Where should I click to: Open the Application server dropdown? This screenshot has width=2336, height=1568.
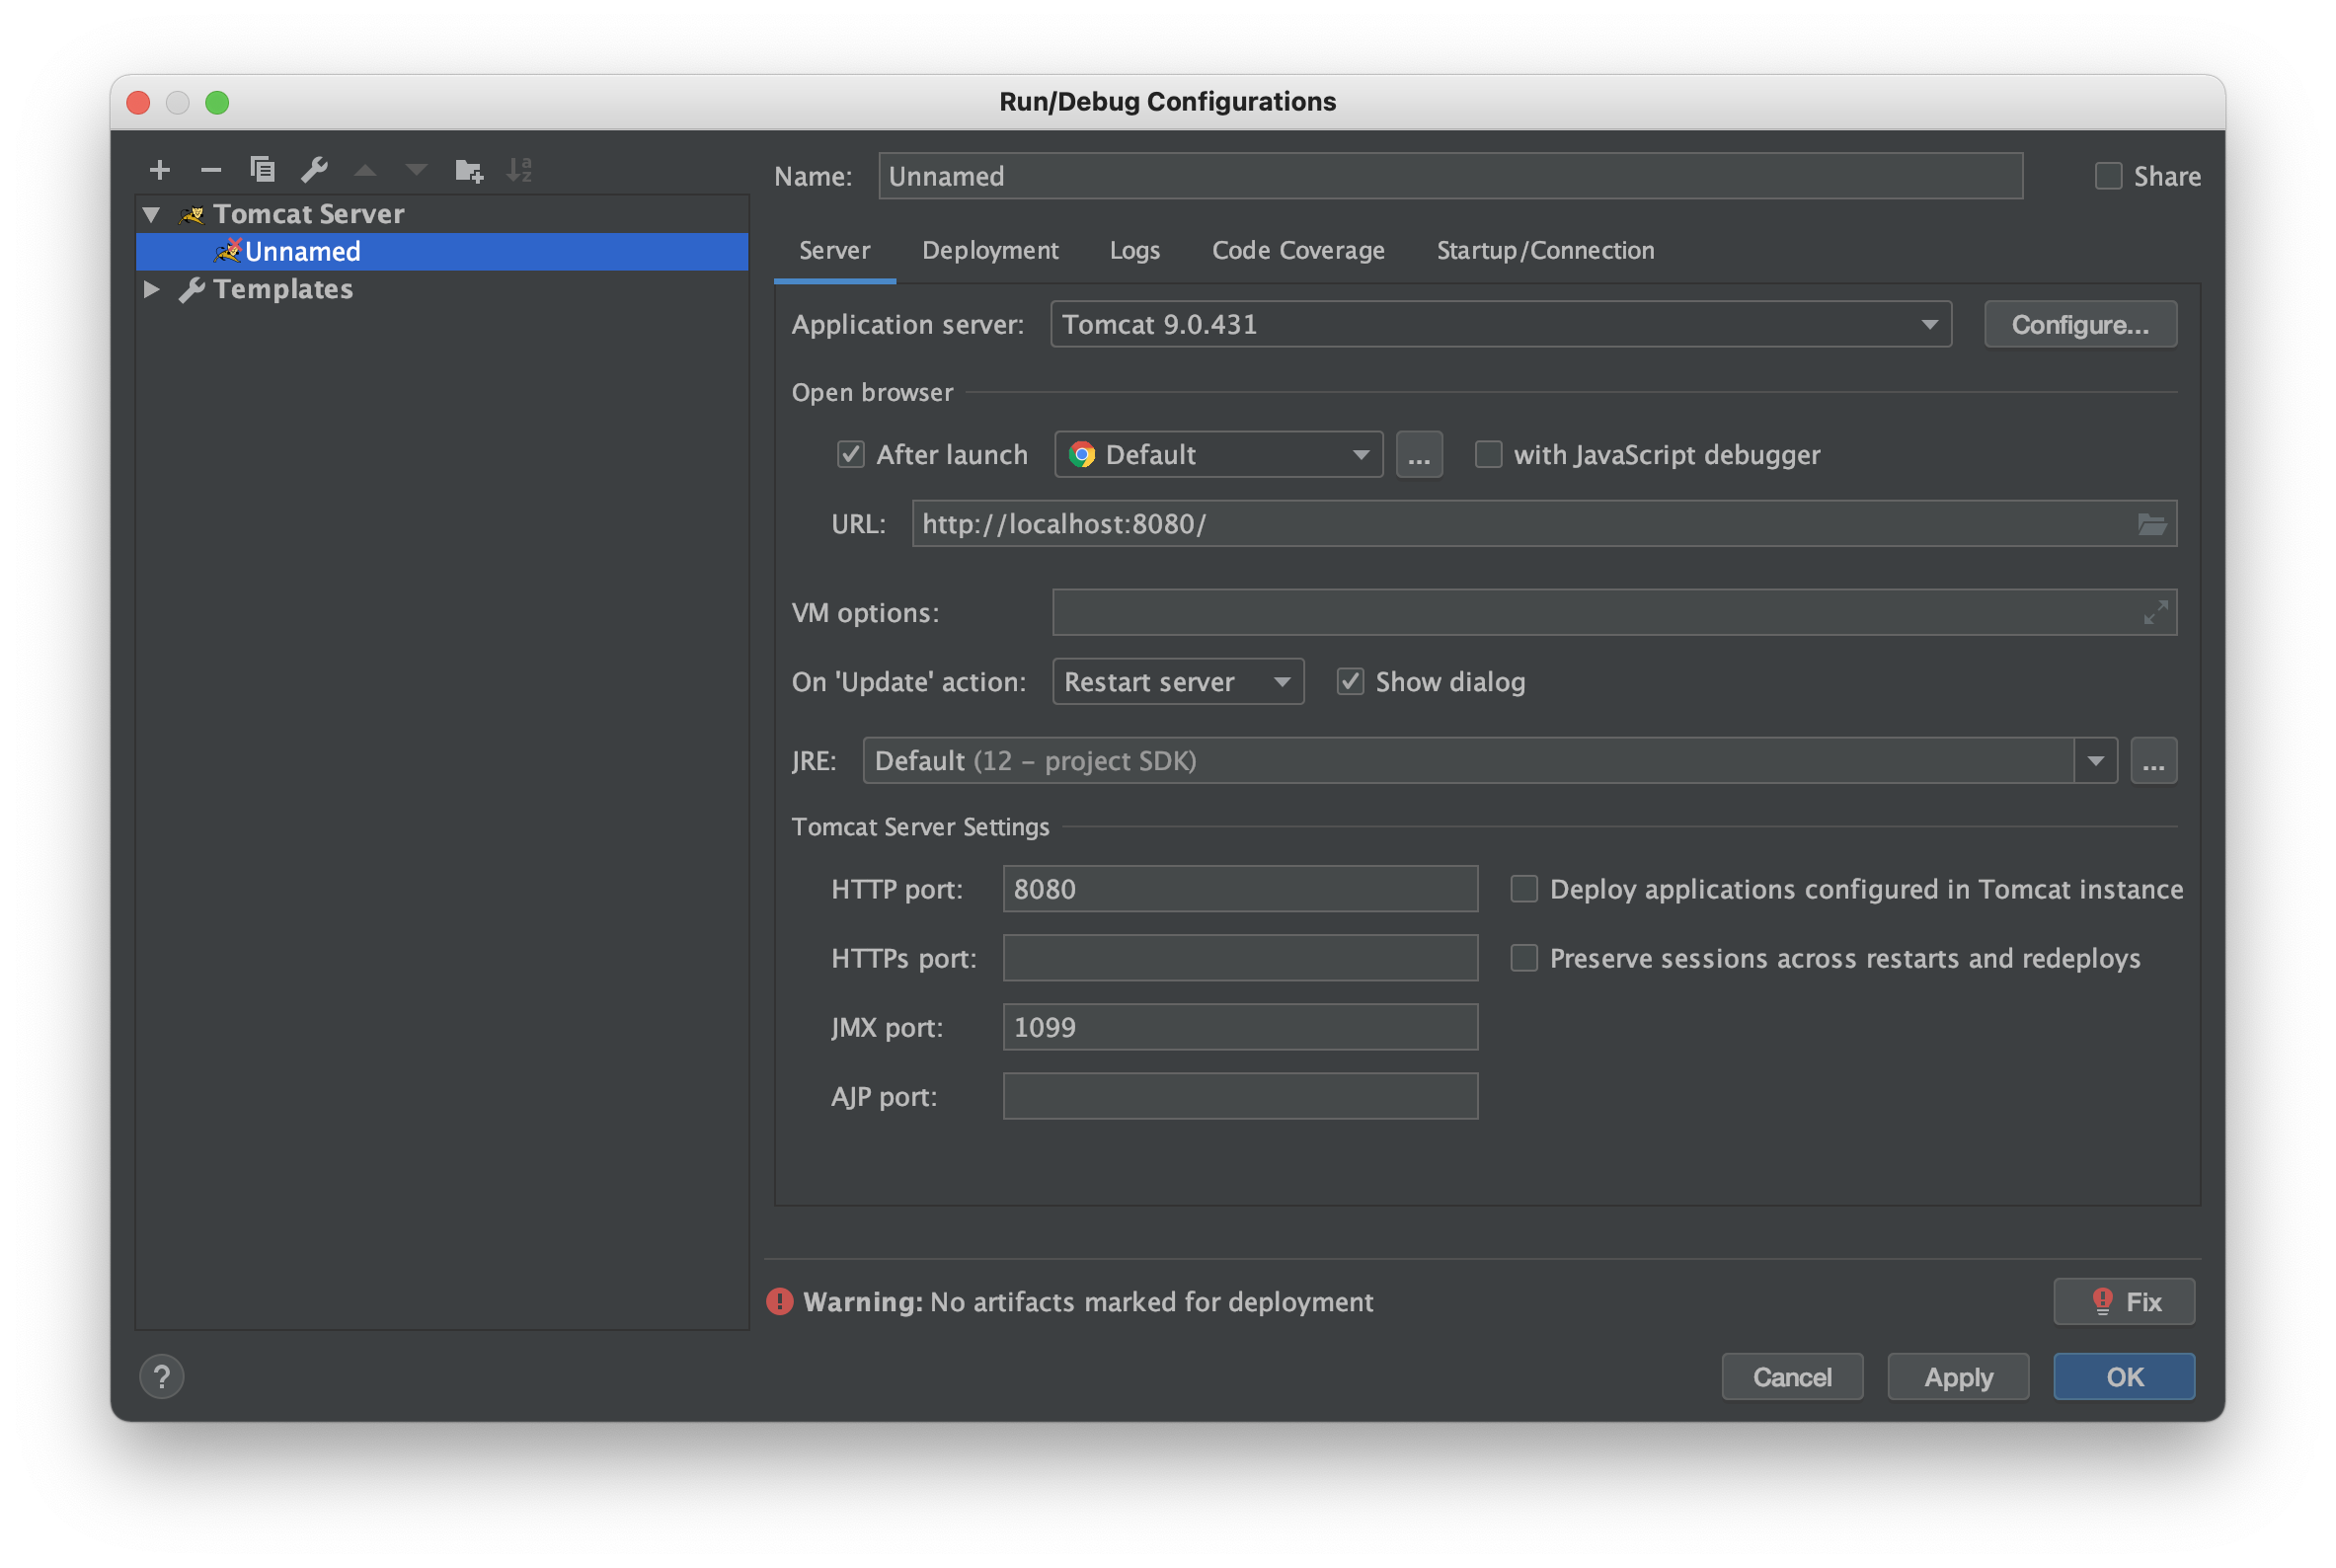pyautogui.click(x=1500, y=325)
